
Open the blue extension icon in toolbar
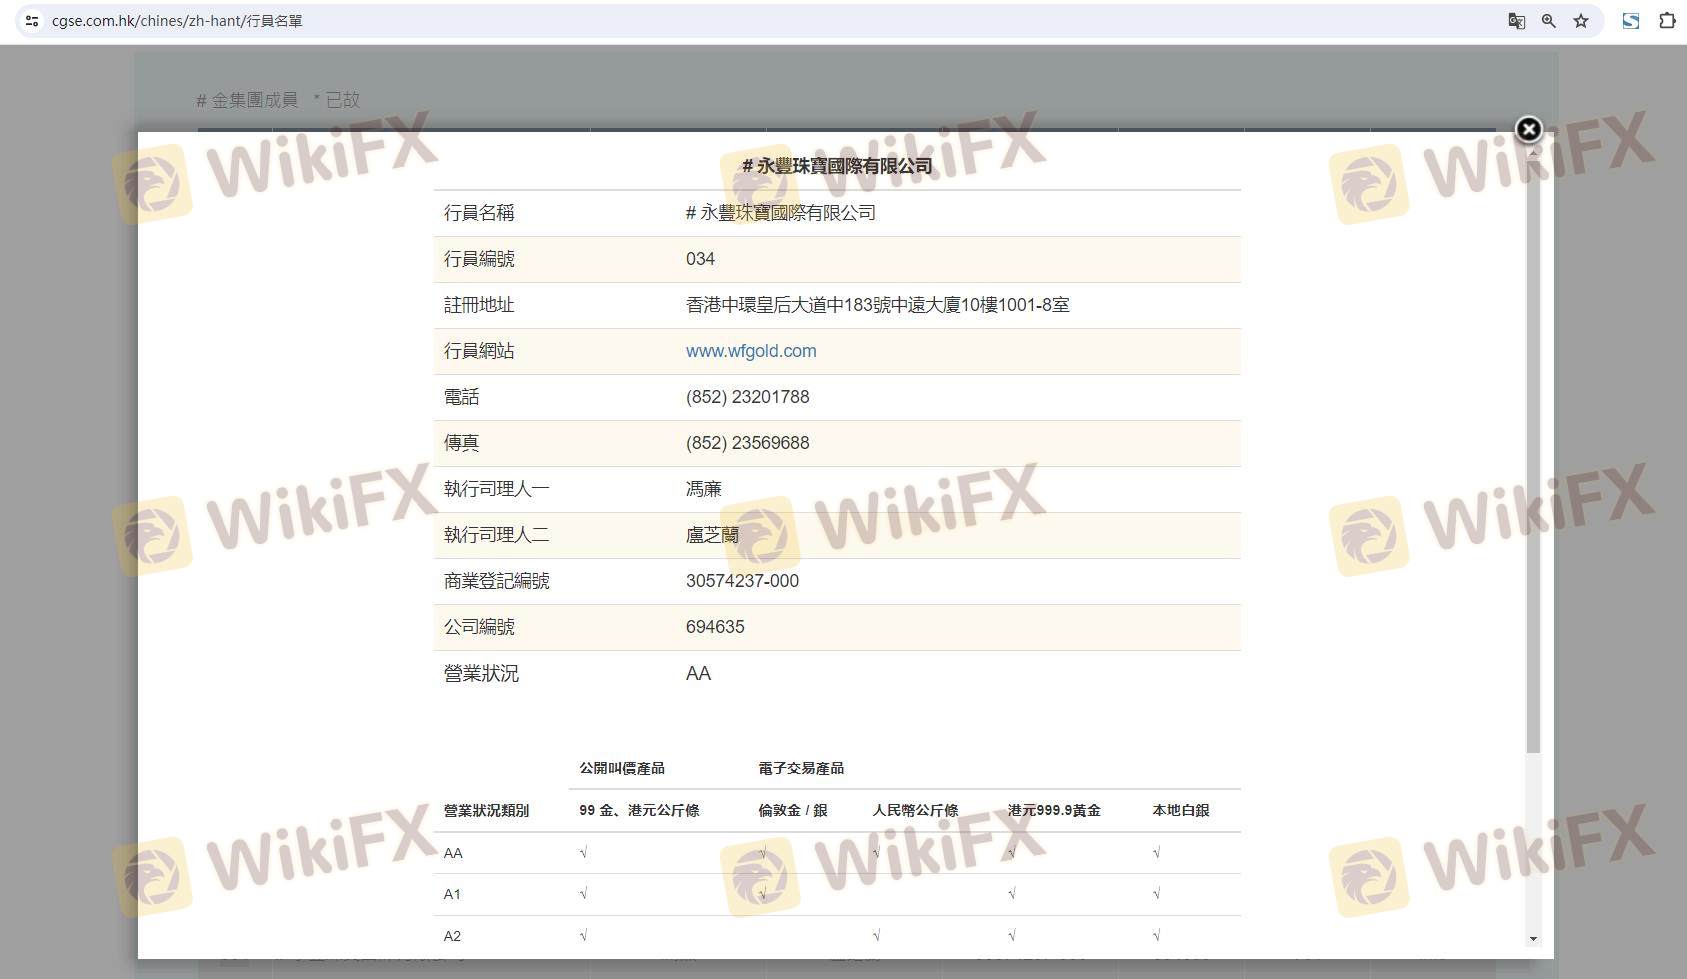click(x=1631, y=20)
